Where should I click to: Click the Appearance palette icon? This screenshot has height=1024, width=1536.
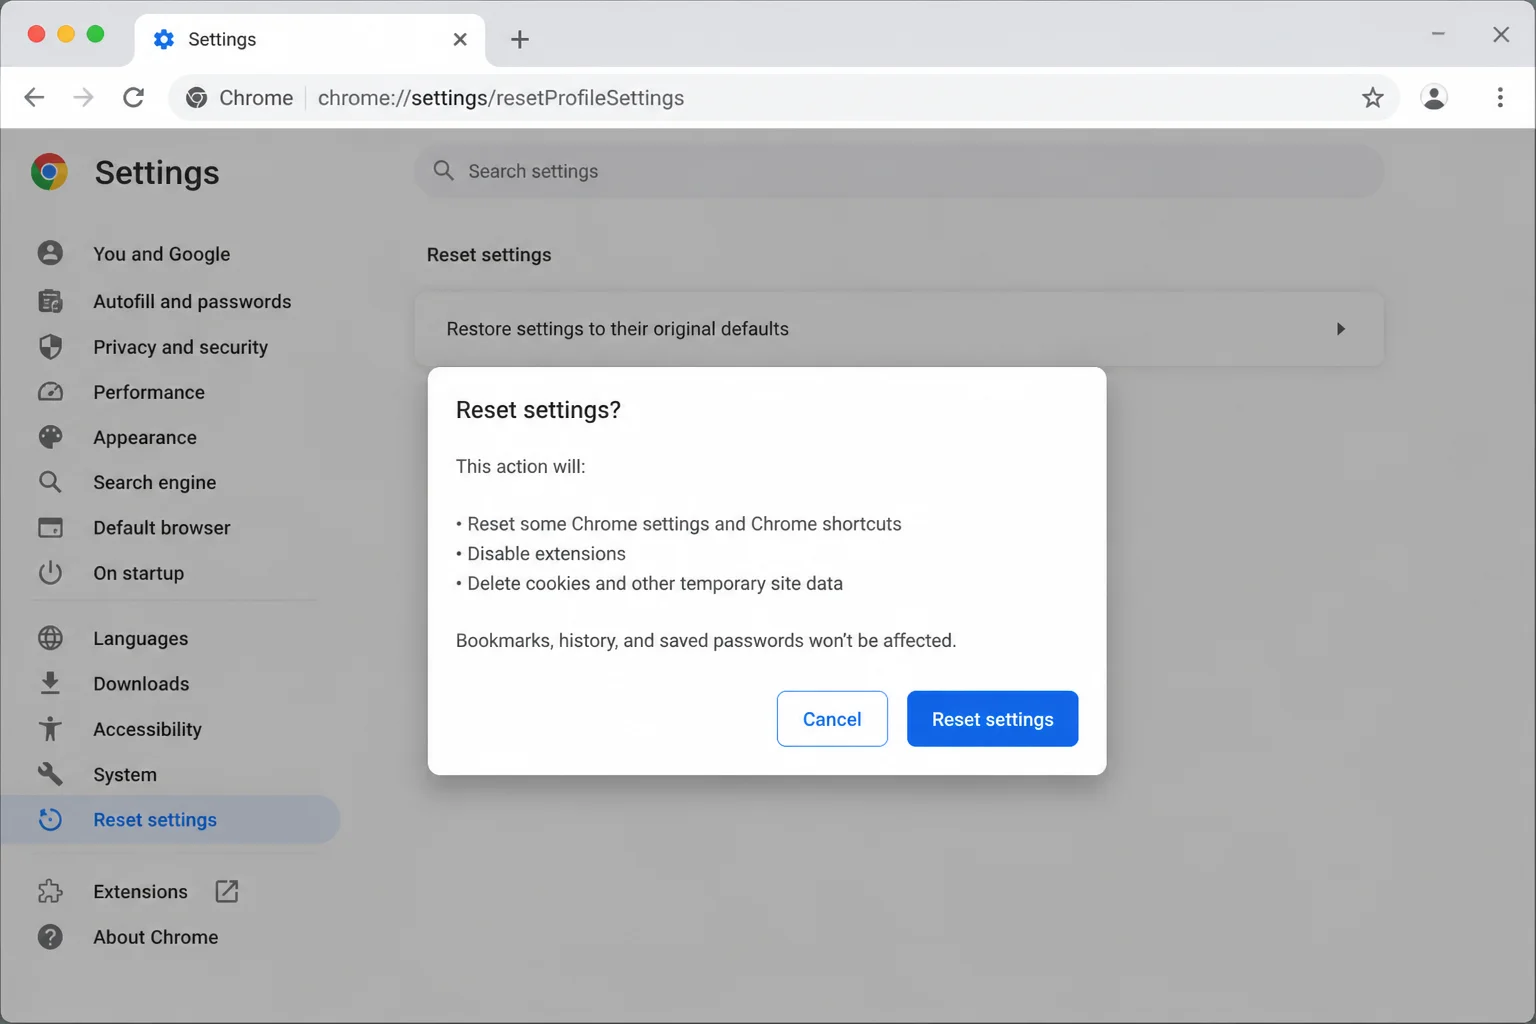50,437
